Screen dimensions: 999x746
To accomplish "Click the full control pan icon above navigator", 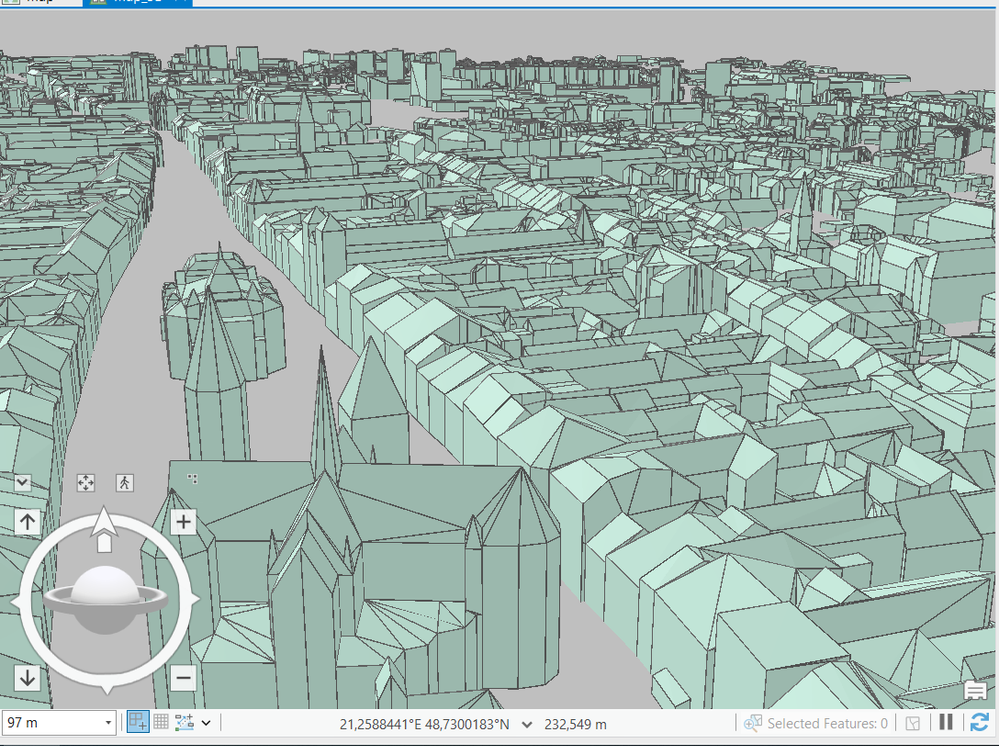I will coord(86,483).
